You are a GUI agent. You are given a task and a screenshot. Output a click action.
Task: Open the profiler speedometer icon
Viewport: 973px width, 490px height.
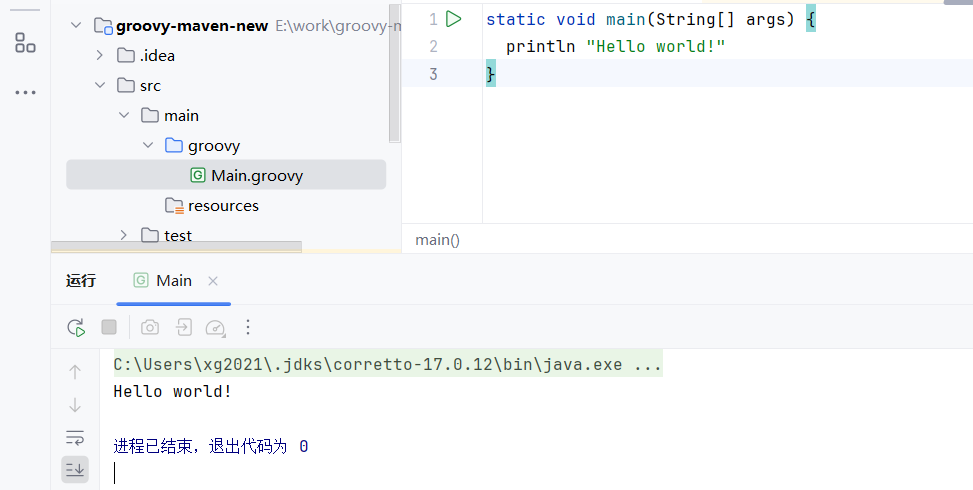point(215,327)
